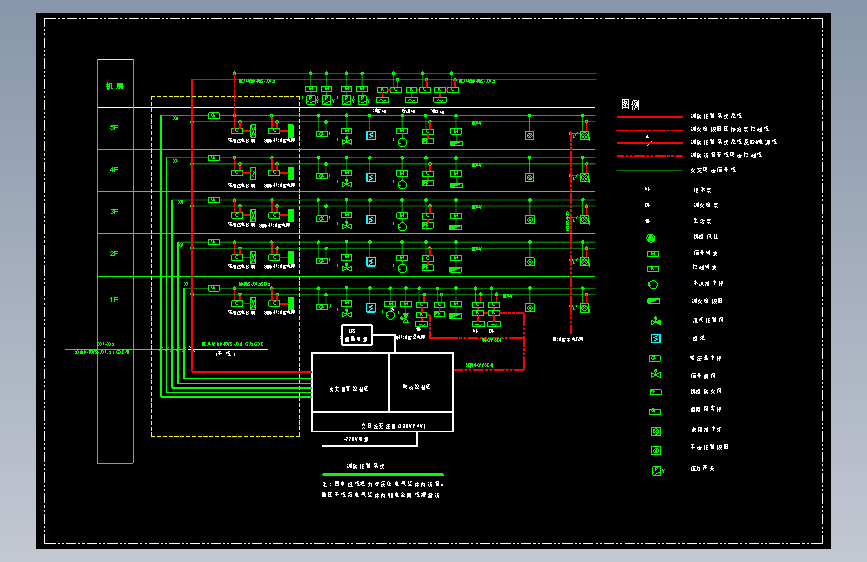Click the solid green block on 3F row

pos(291,215)
